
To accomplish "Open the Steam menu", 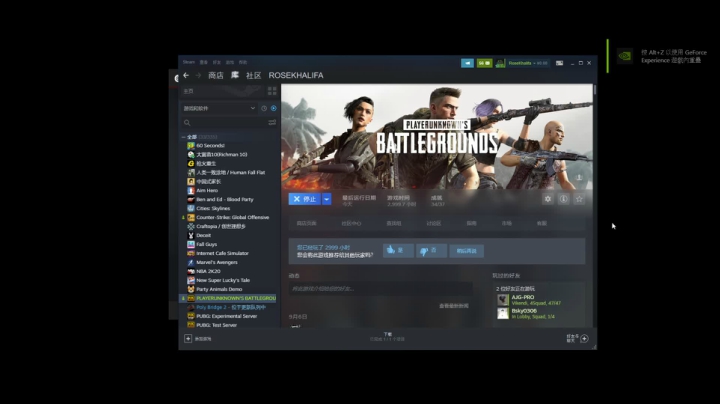I will (x=189, y=62).
